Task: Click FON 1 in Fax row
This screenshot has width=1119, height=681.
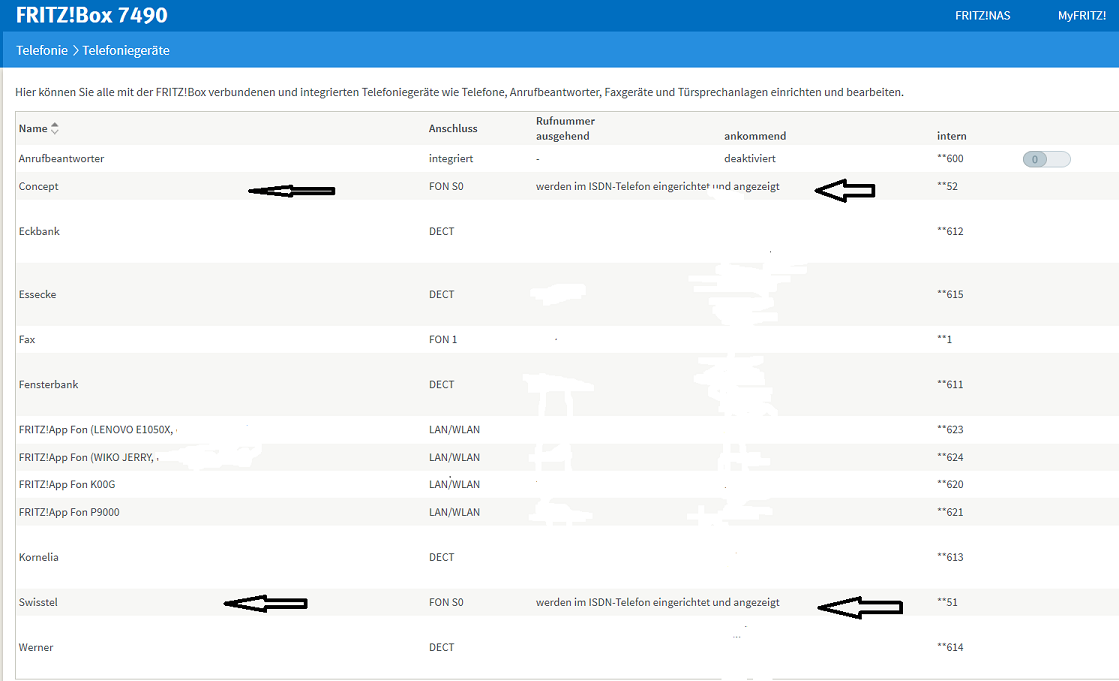Action: click(x=443, y=339)
